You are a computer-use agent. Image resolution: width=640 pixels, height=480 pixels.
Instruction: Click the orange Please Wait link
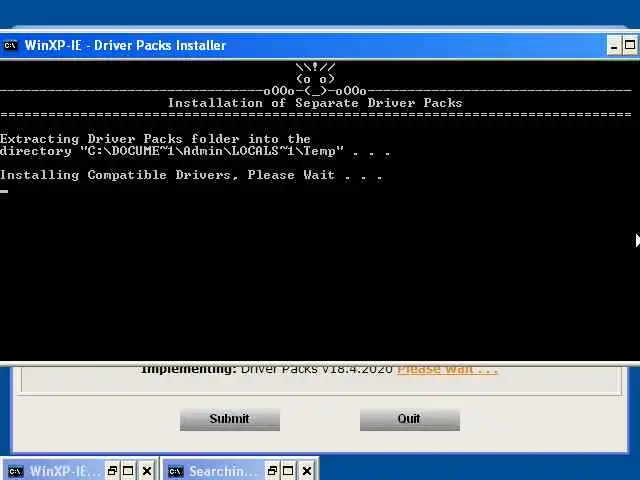pyautogui.click(x=447, y=369)
